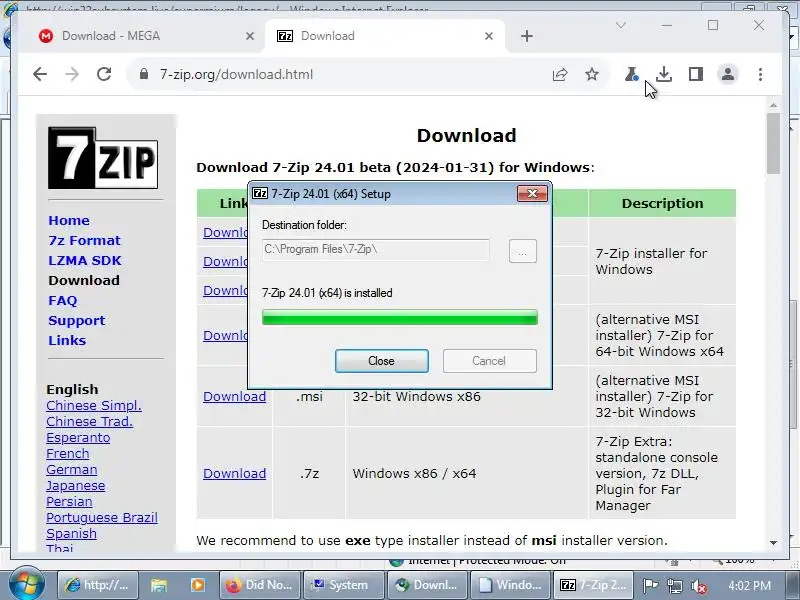
Task: Open the Support sidebar link
Action: 77,320
